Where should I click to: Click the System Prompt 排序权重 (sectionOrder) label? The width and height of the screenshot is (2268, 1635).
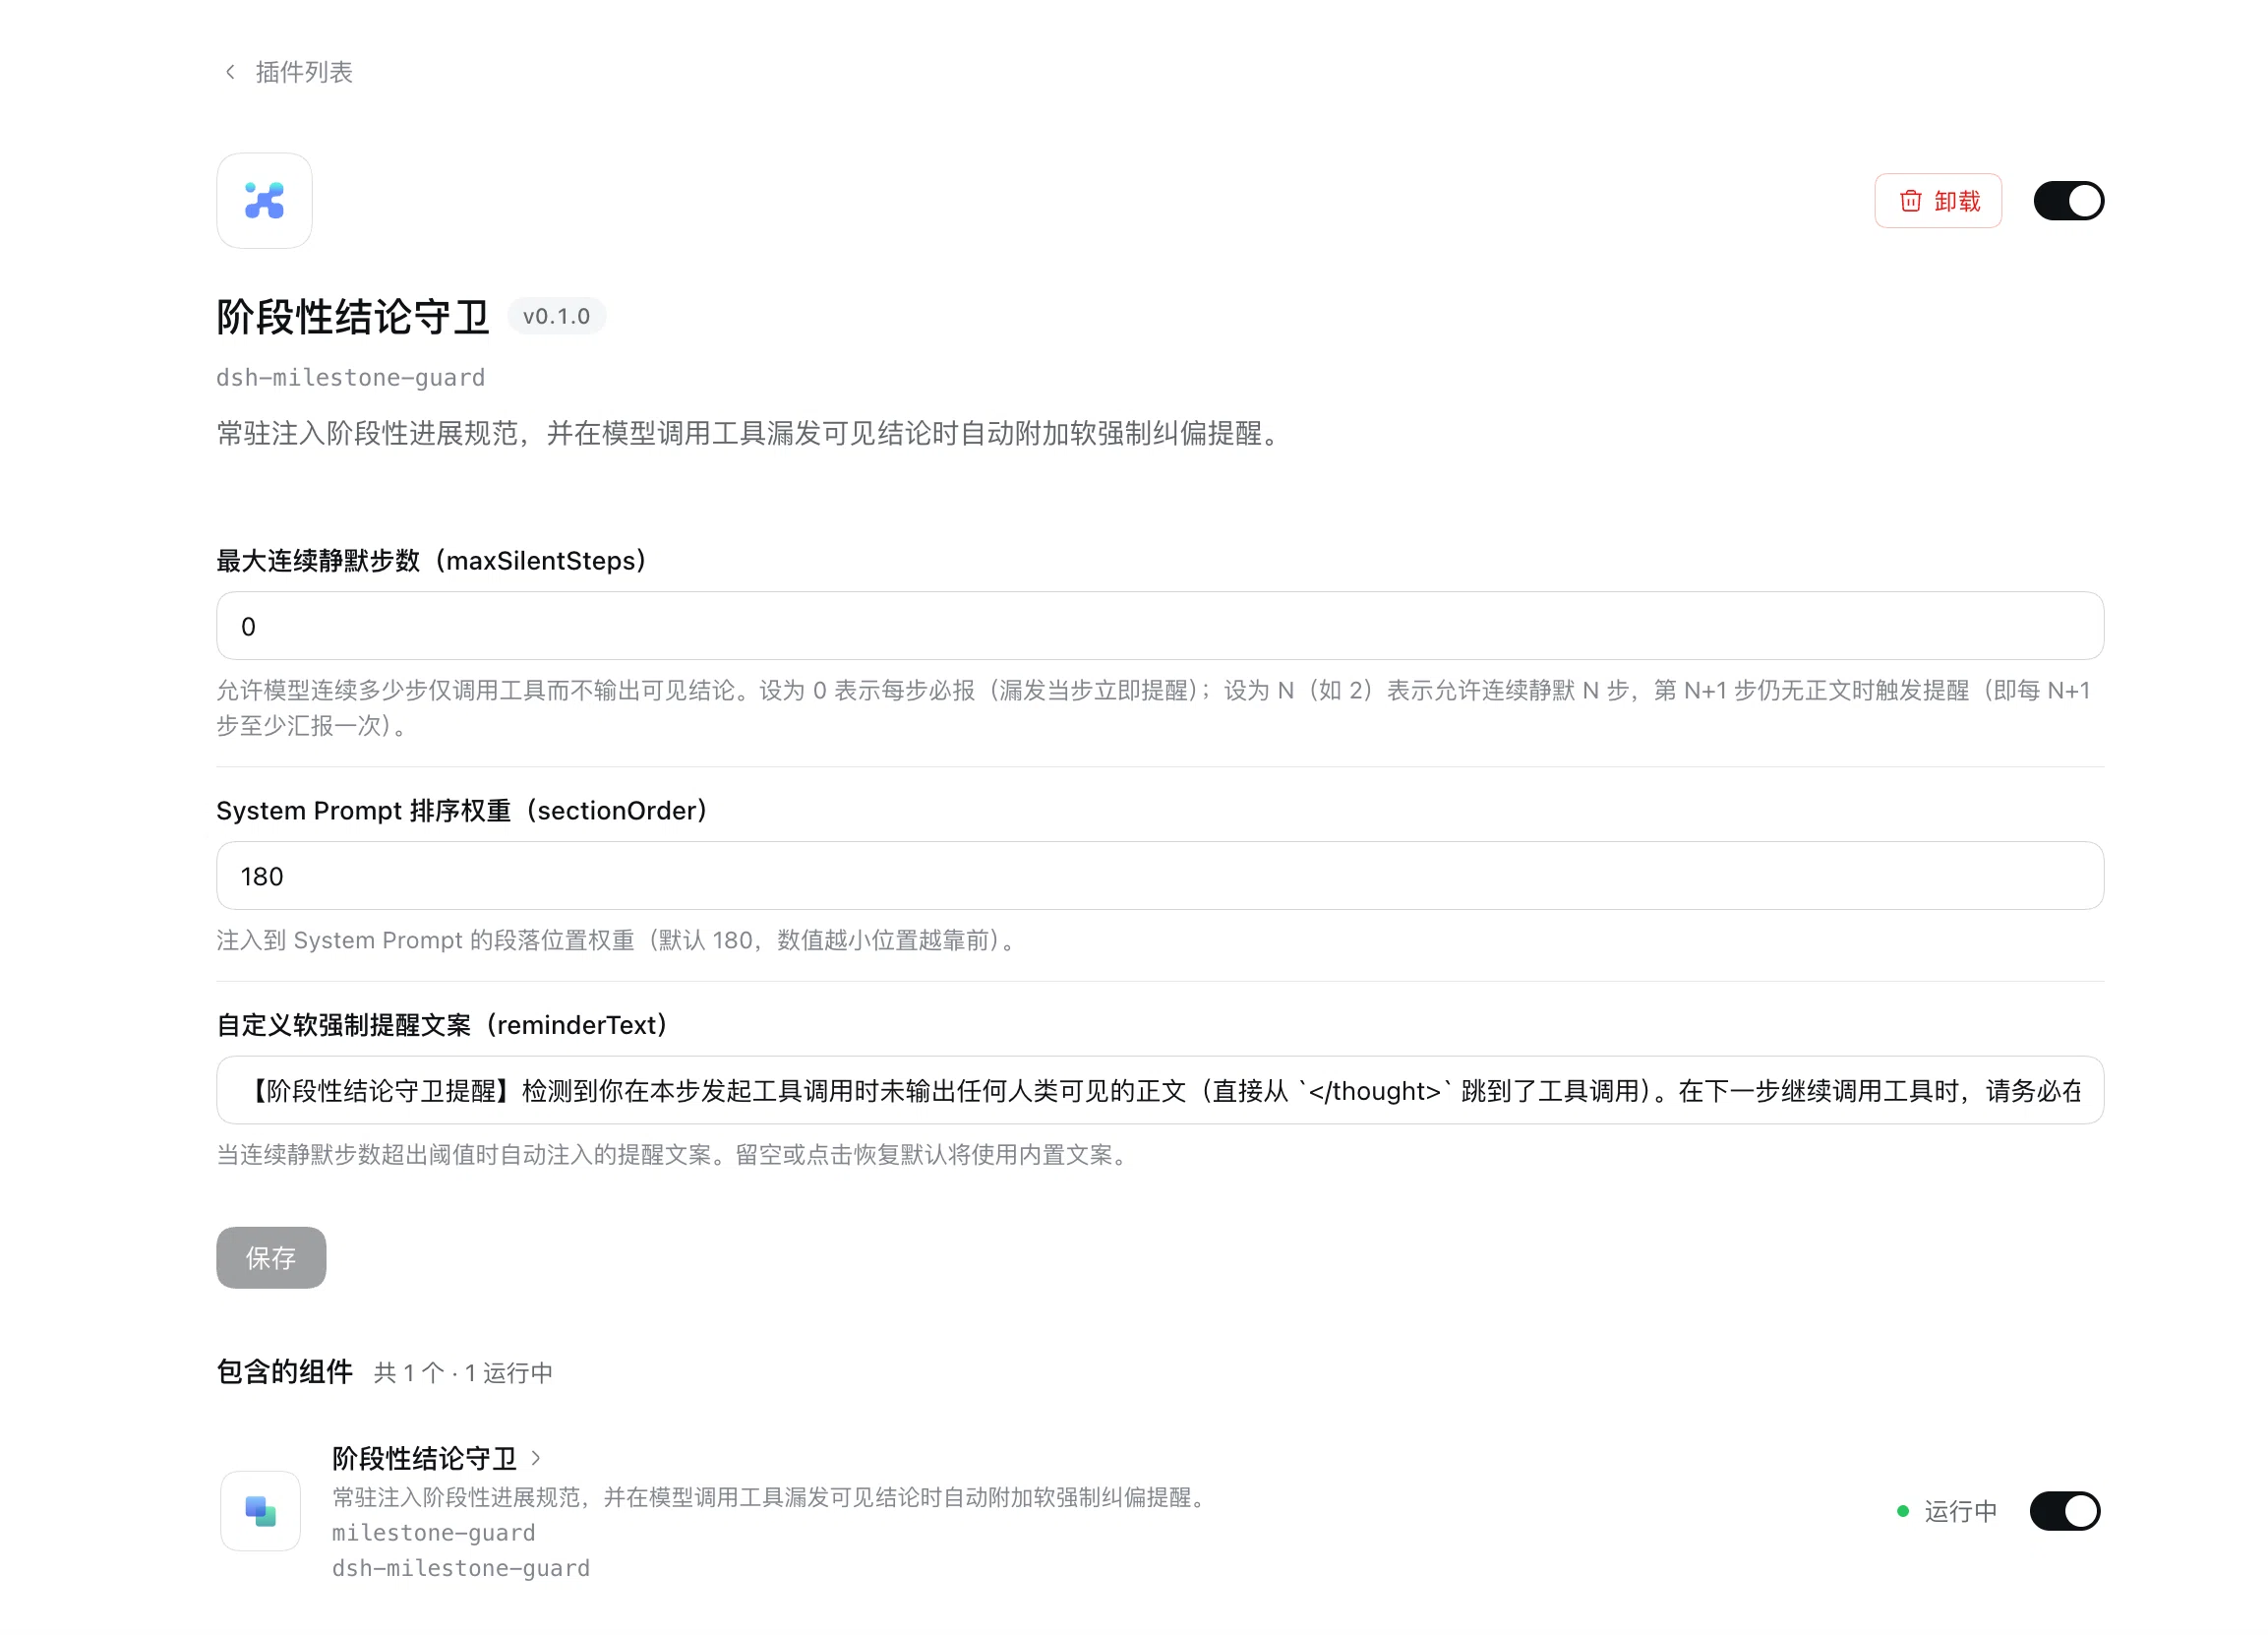(x=462, y=811)
